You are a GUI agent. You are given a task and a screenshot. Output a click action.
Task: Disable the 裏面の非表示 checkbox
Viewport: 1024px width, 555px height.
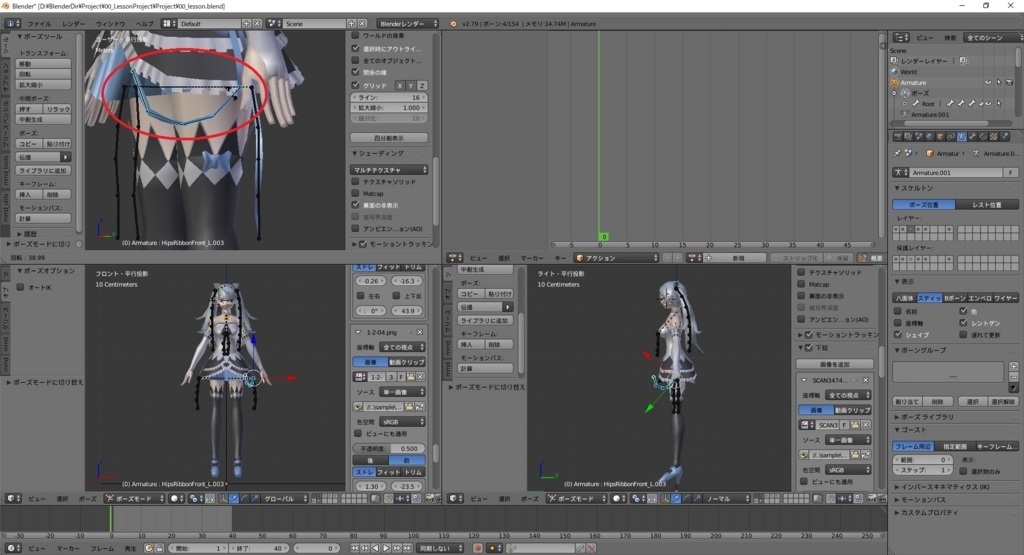pos(355,203)
